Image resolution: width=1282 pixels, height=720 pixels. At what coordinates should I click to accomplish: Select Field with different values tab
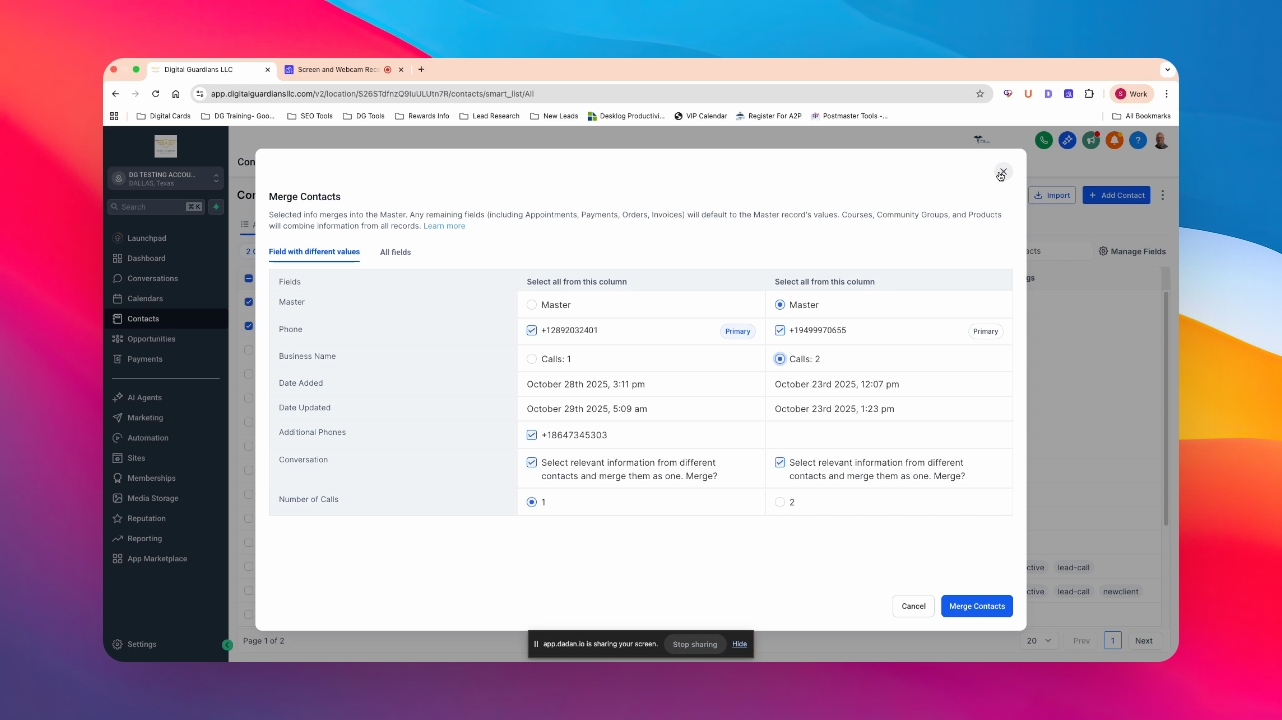coord(314,252)
